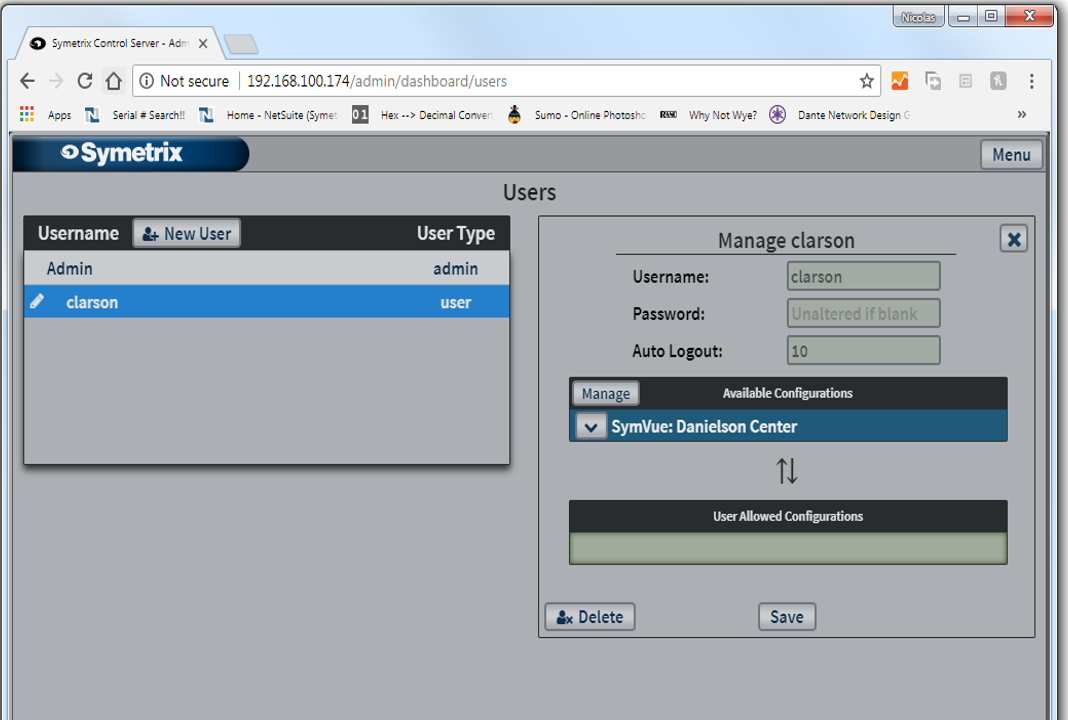Open the Apps bookmark shortcut
1068x720 pixels.
pos(46,115)
